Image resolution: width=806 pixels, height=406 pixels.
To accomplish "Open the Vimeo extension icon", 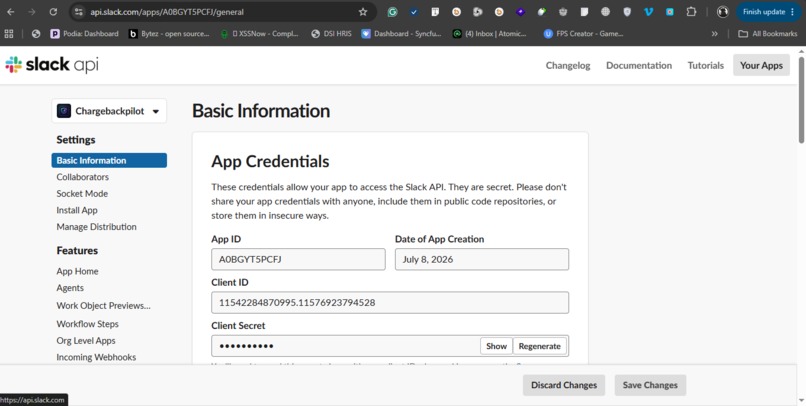I will [x=648, y=12].
